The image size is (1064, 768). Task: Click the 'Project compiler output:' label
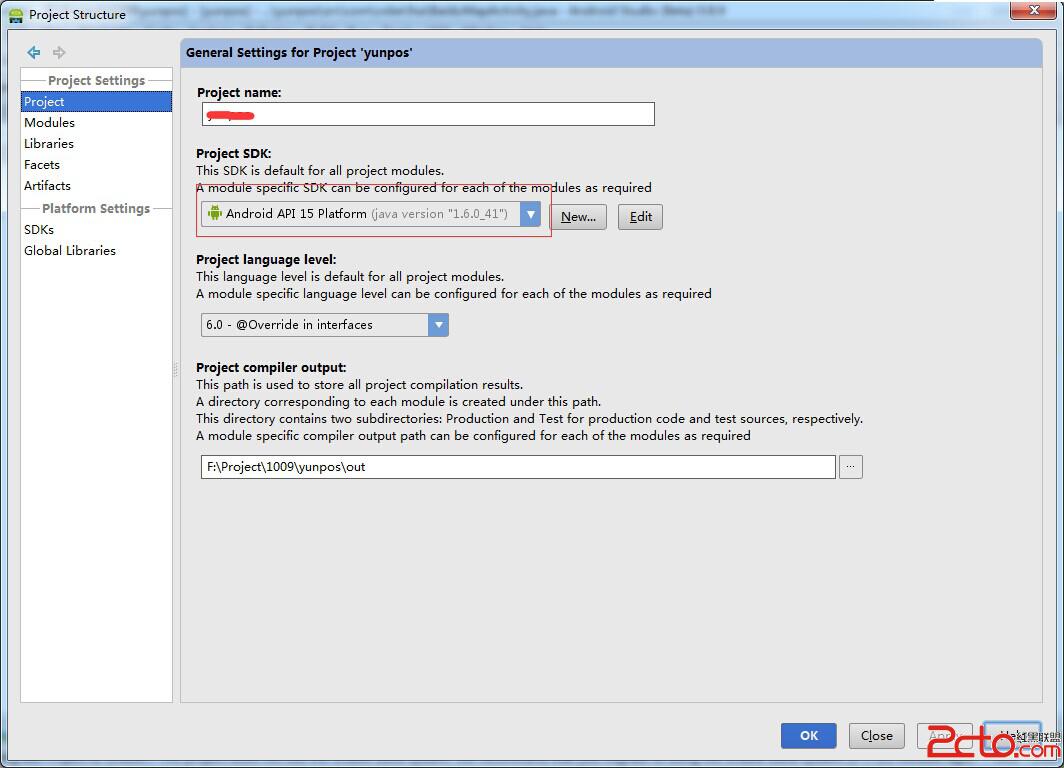(x=271, y=367)
